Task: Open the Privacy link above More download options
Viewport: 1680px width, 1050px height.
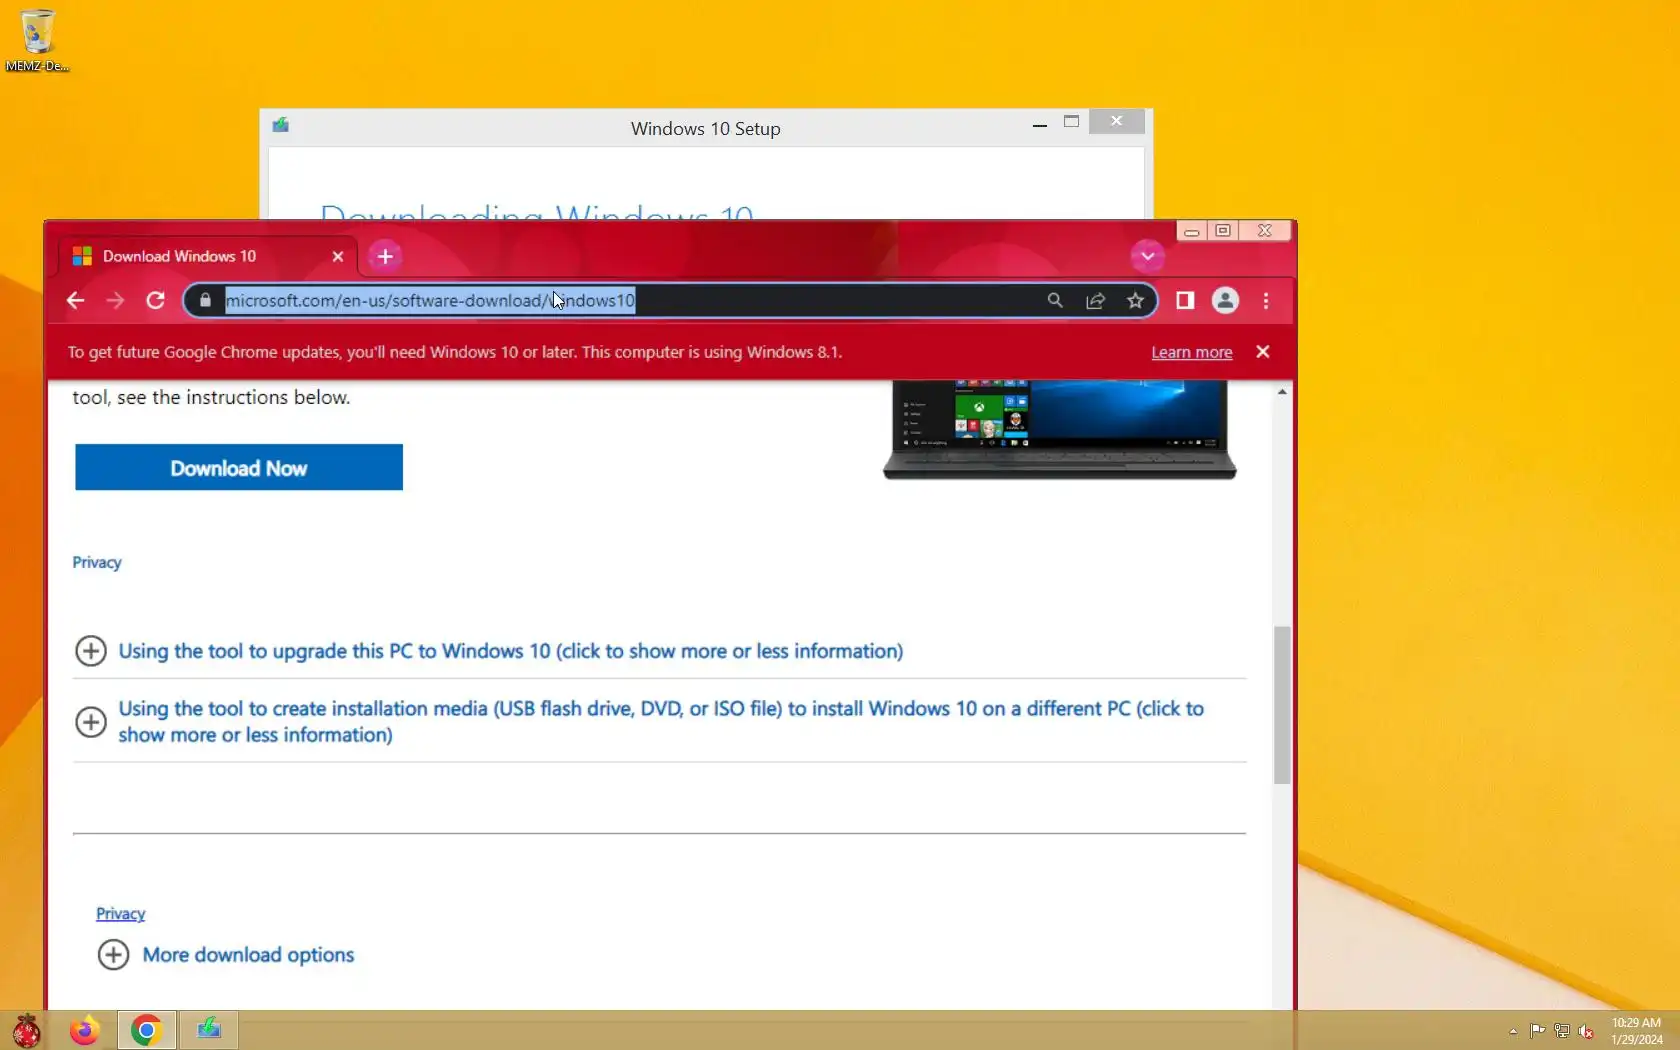Action: [x=121, y=914]
